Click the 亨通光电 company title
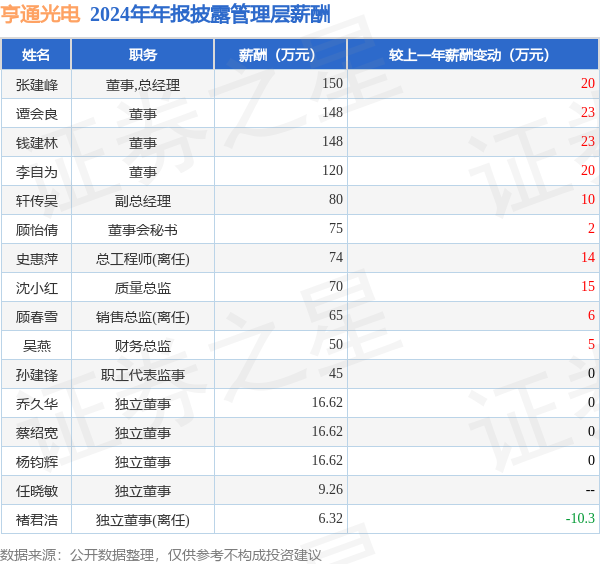The image size is (600, 564). click(40, 15)
